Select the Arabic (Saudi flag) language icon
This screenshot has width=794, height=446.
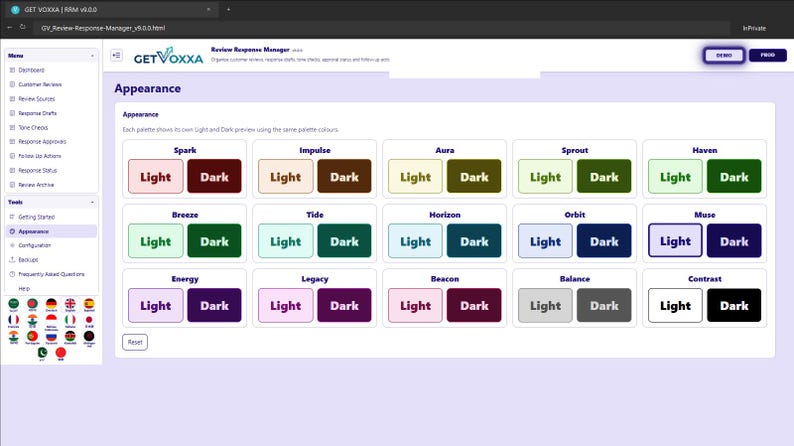[14, 304]
